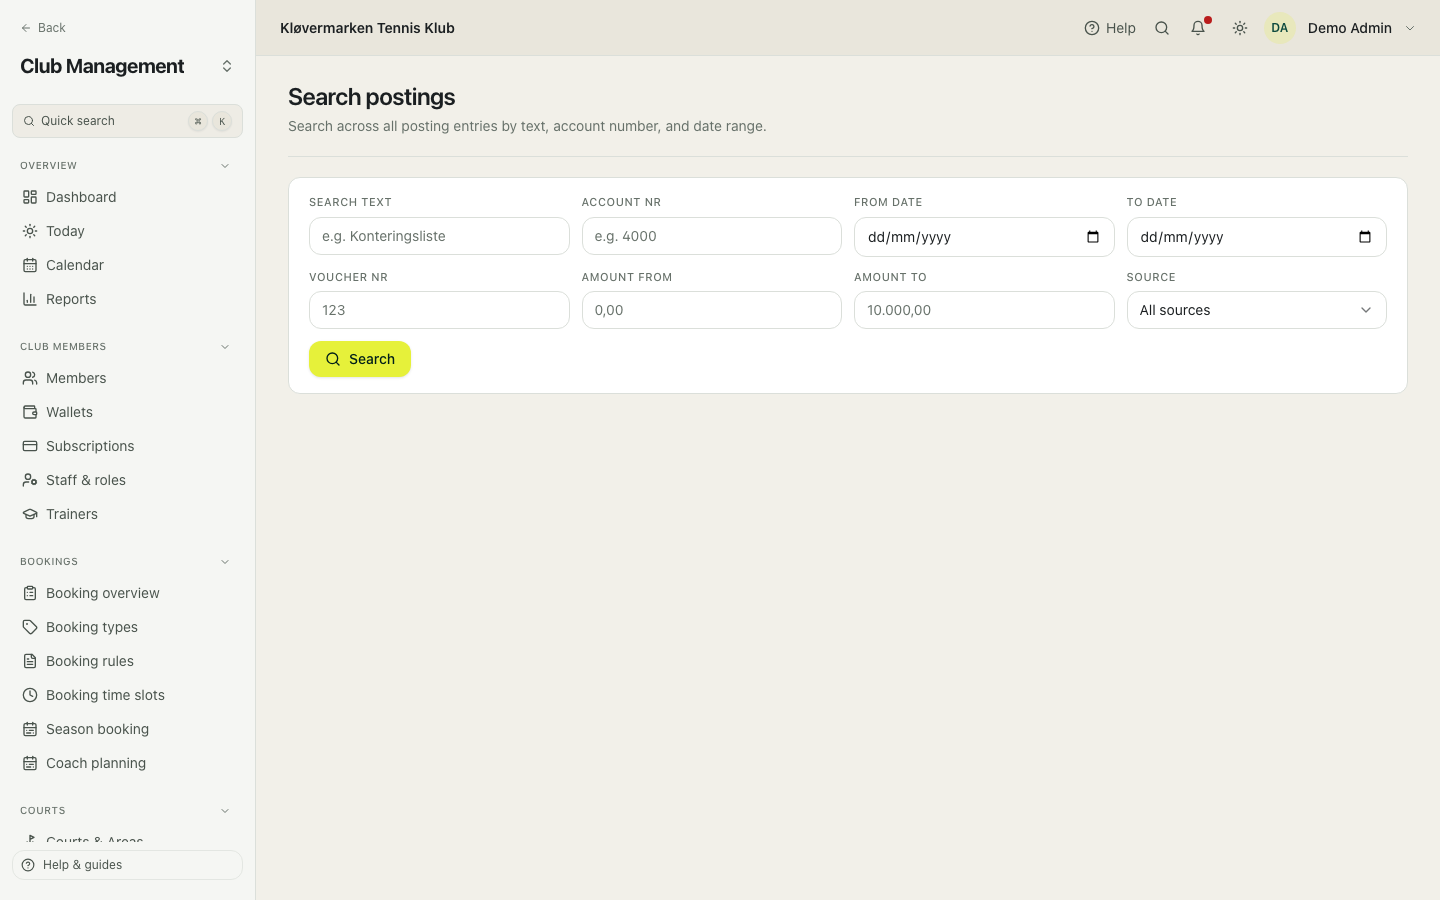Collapse the Overview sidebar section
1440x900 pixels.
(x=225, y=166)
